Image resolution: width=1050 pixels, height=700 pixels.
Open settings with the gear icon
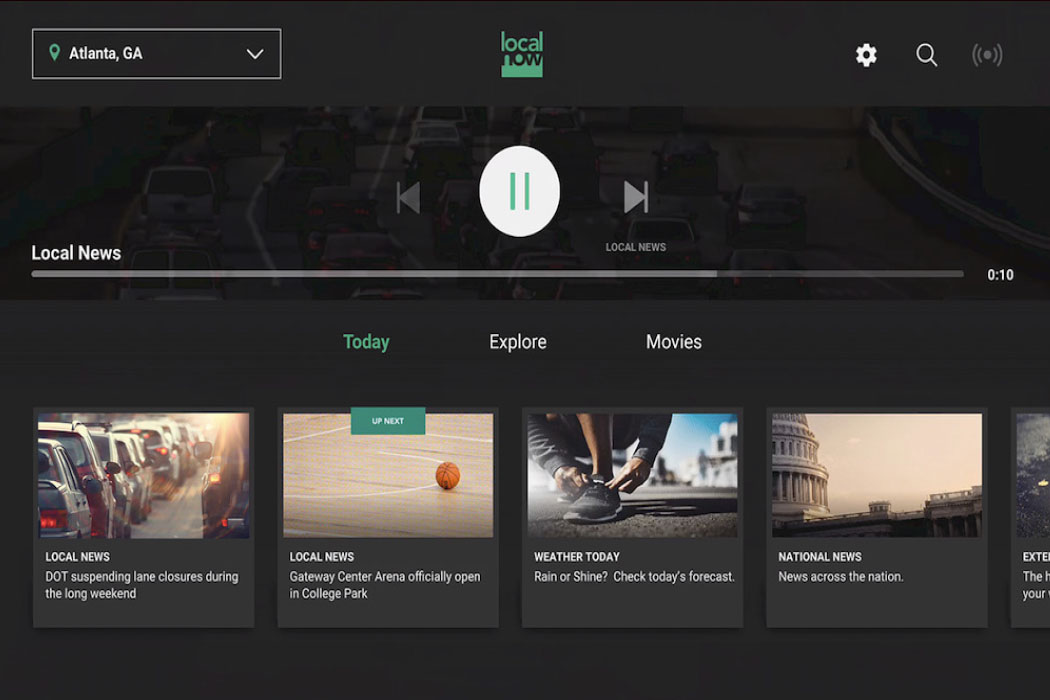point(866,55)
